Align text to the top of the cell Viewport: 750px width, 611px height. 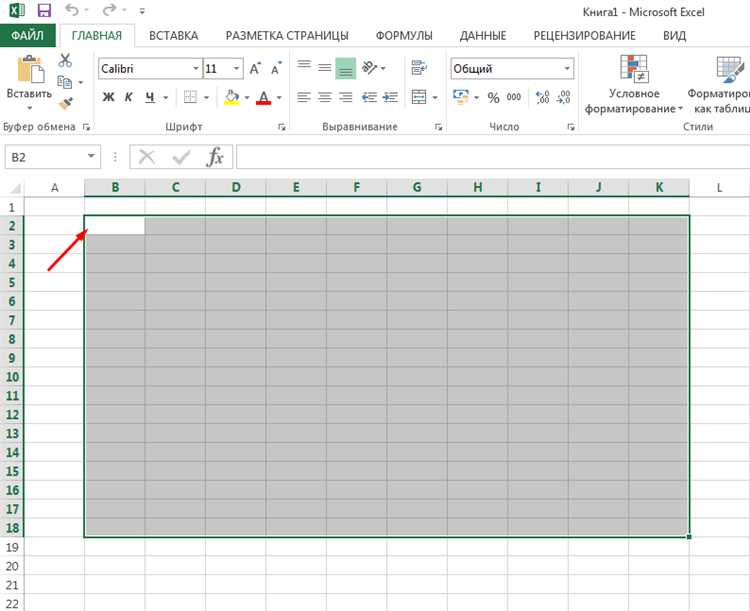304,65
